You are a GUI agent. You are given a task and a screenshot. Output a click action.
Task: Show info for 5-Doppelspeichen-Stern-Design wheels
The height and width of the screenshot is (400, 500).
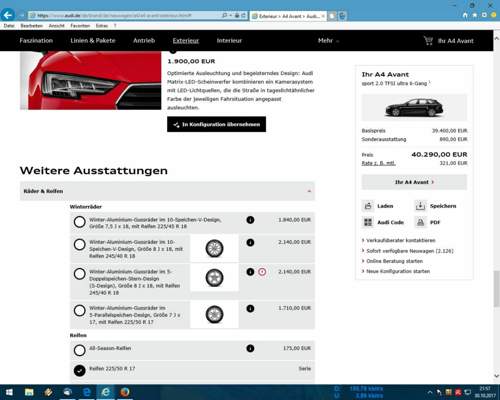[x=250, y=272]
